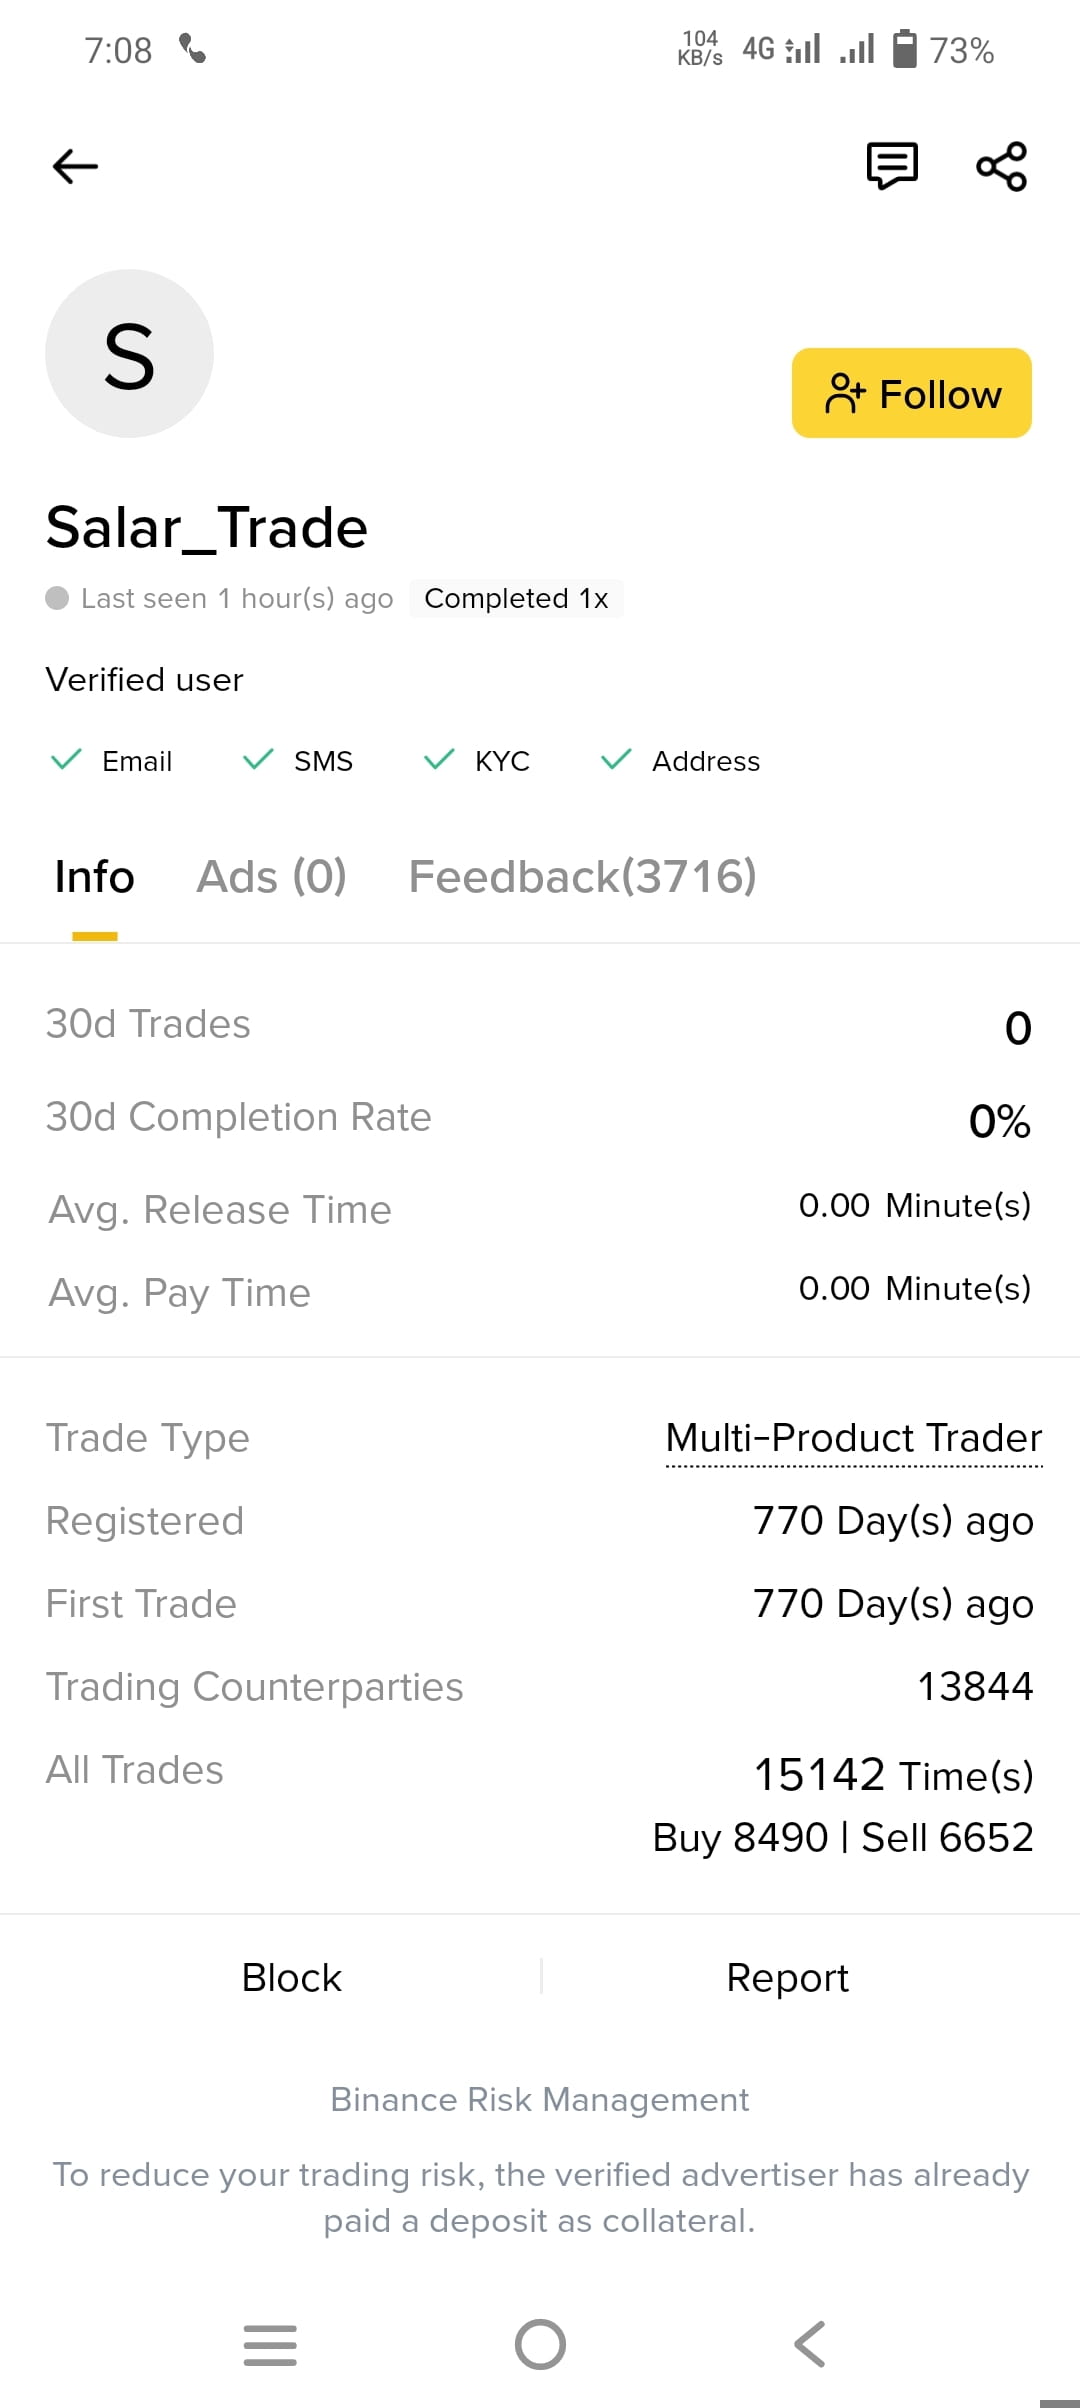Tap the Android back chevron icon
This screenshot has width=1080, height=2408.
(x=809, y=2345)
